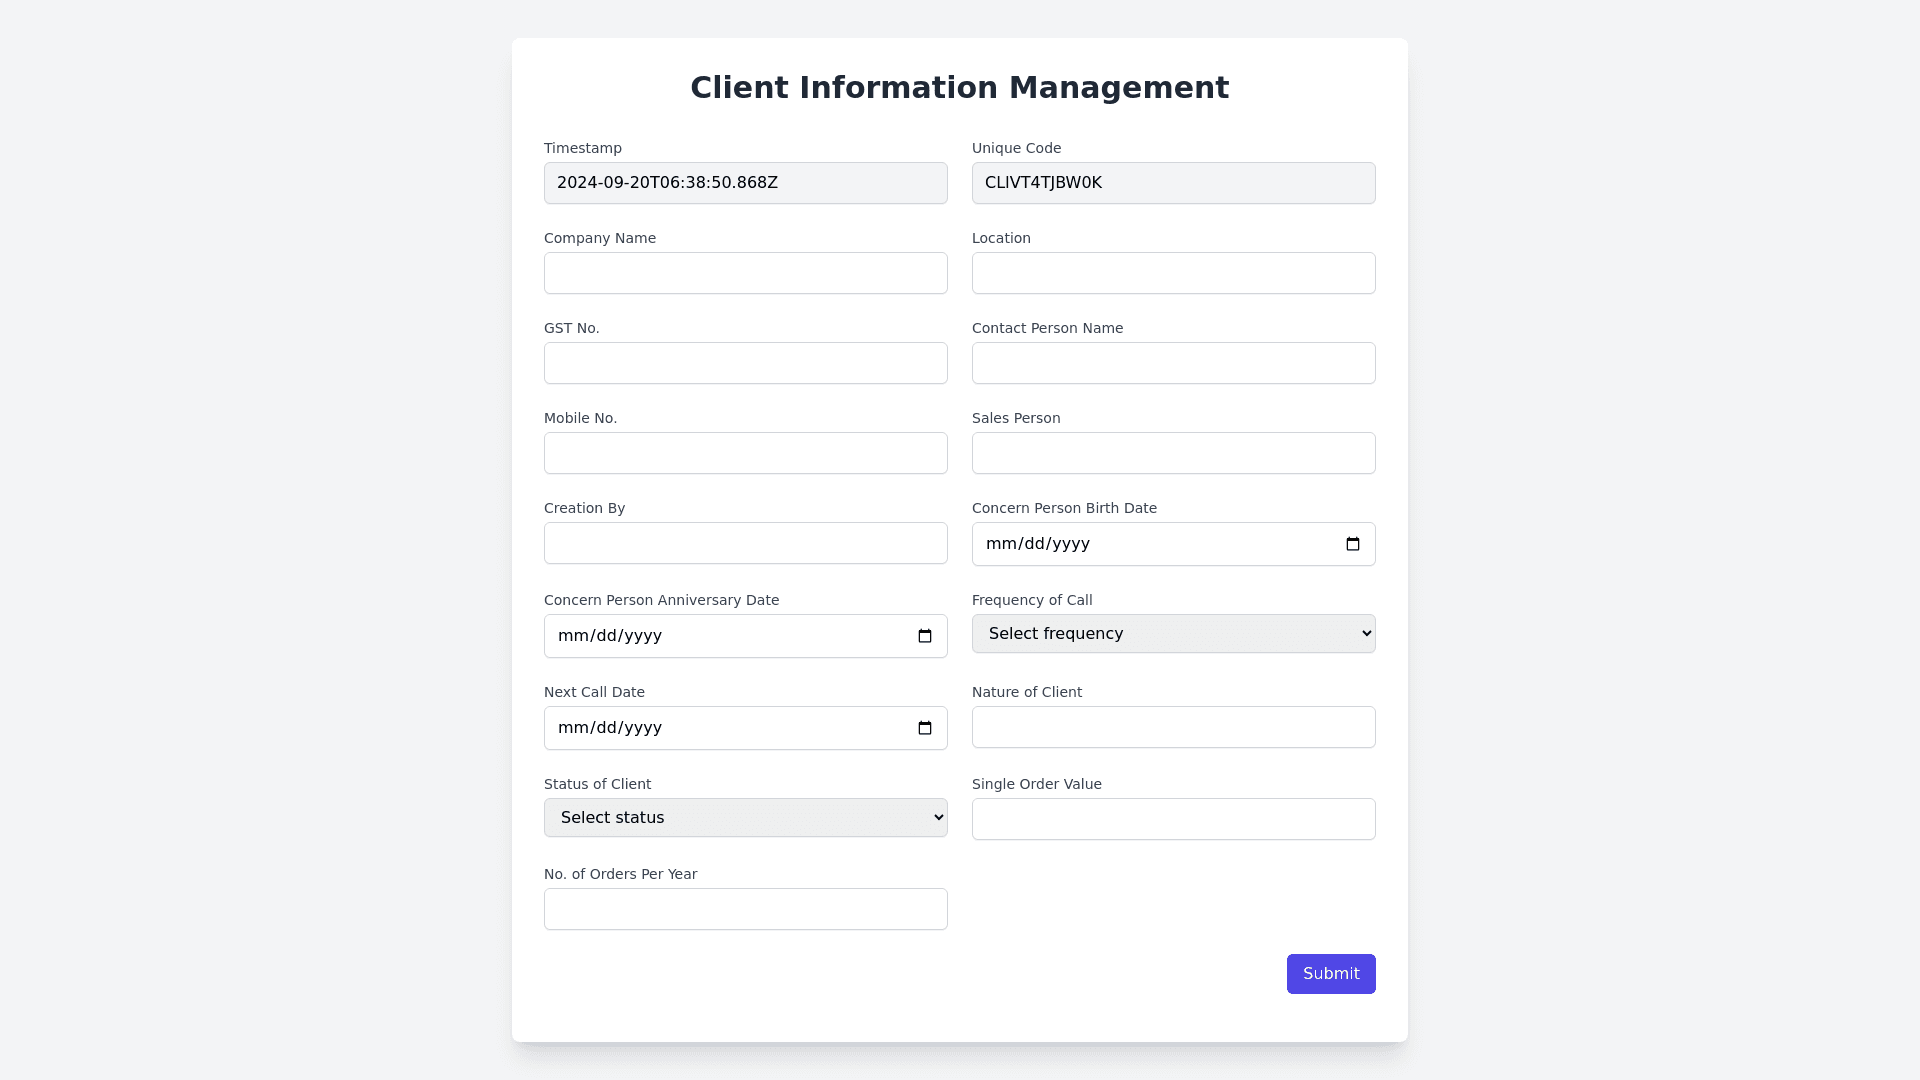This screenshot has width=1920, height=1080.
Task: Click the Unique Code field
Action: click(1173, 183)
